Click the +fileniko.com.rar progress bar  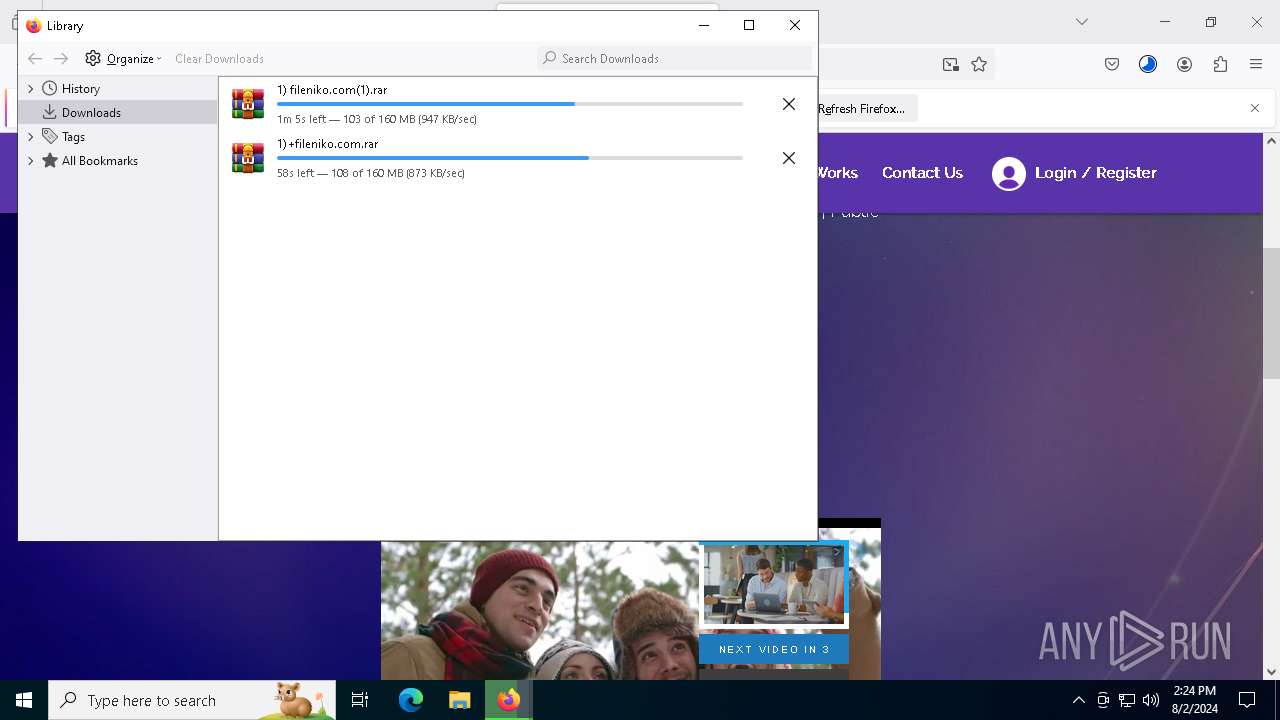point(510,158)
